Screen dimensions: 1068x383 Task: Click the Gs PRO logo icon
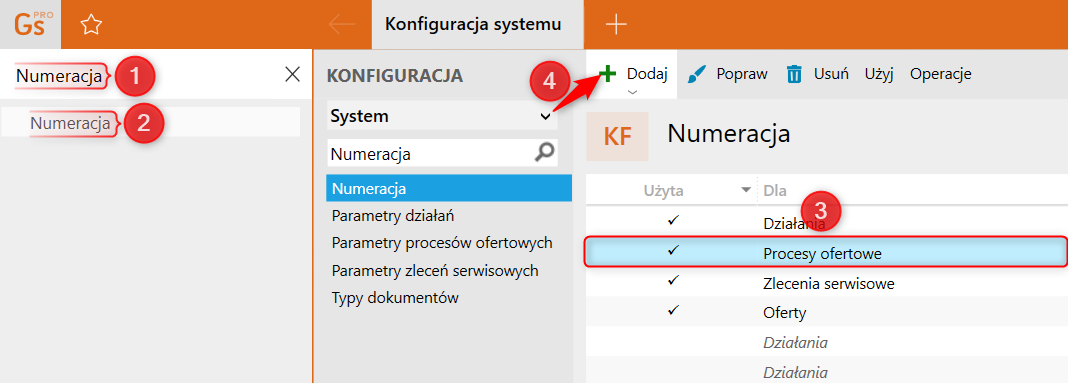pyautogui.click(x=30, y=25)
